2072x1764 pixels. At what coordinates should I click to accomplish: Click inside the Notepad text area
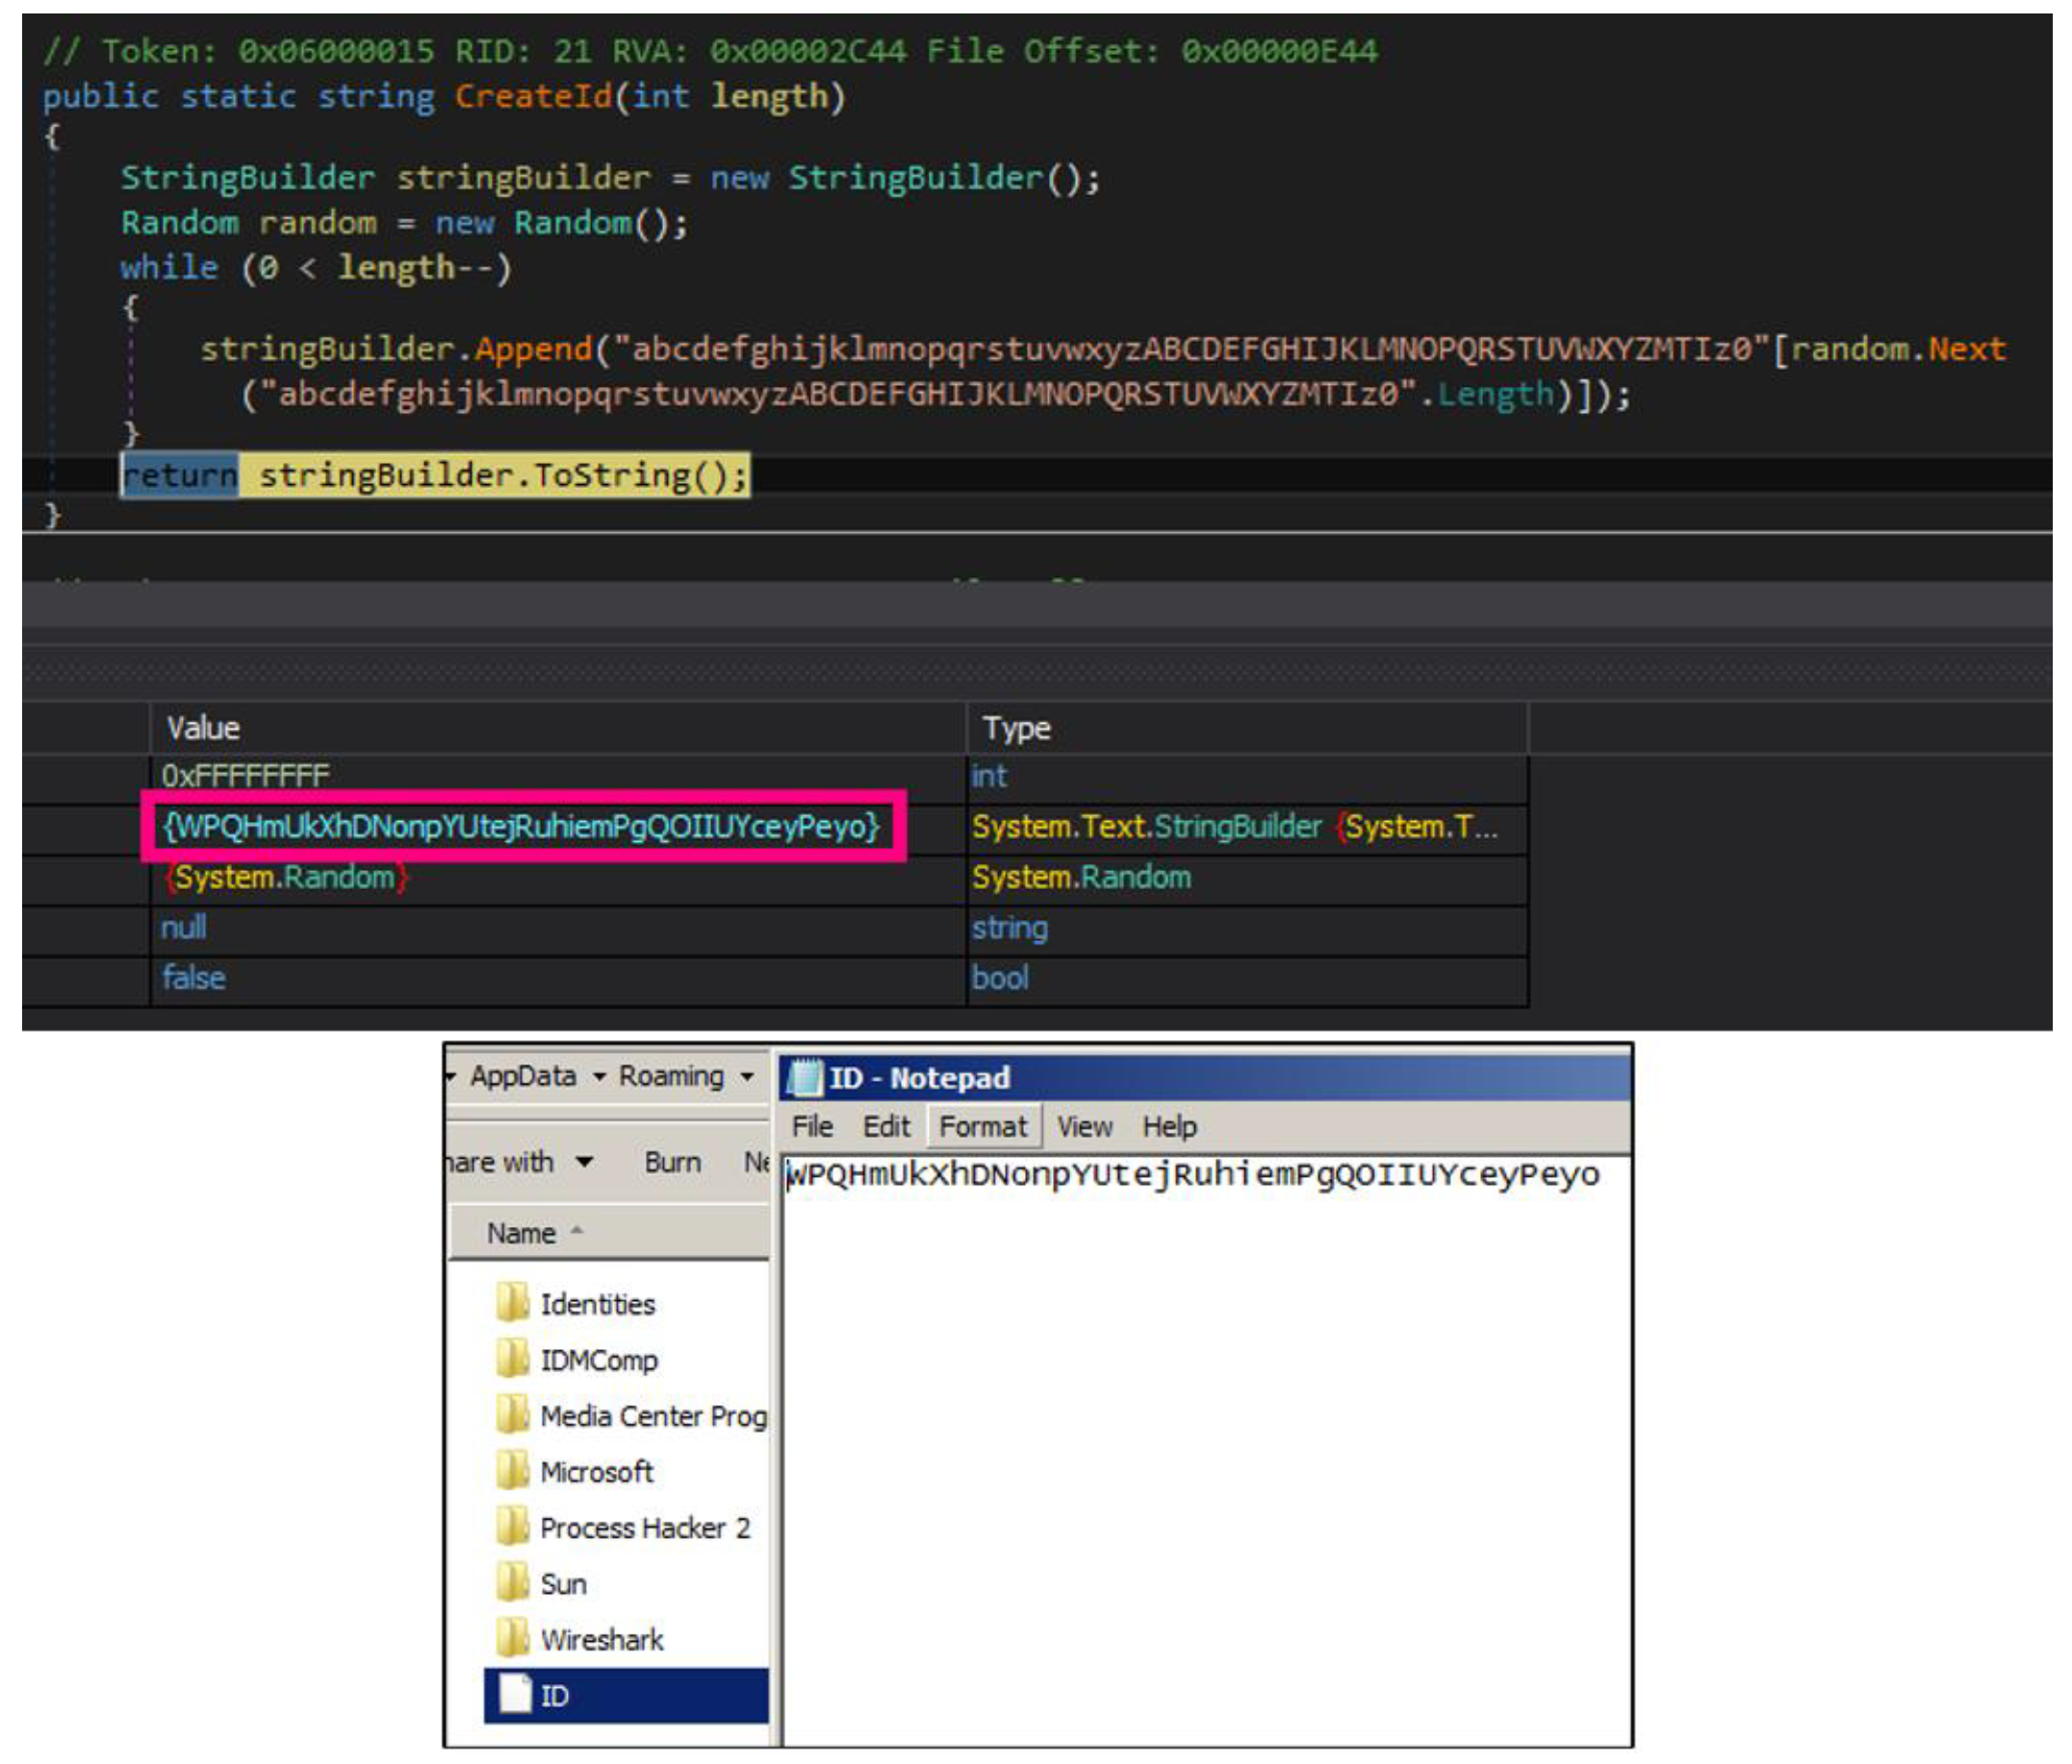click(x=1200, y=1450)
